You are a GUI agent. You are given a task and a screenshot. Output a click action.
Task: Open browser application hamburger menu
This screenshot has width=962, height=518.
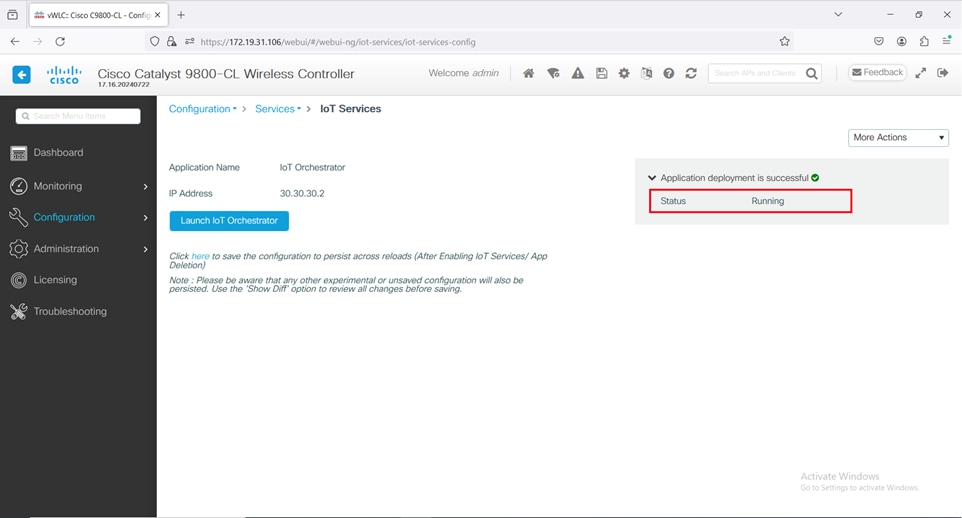click(x=947, y=41)
